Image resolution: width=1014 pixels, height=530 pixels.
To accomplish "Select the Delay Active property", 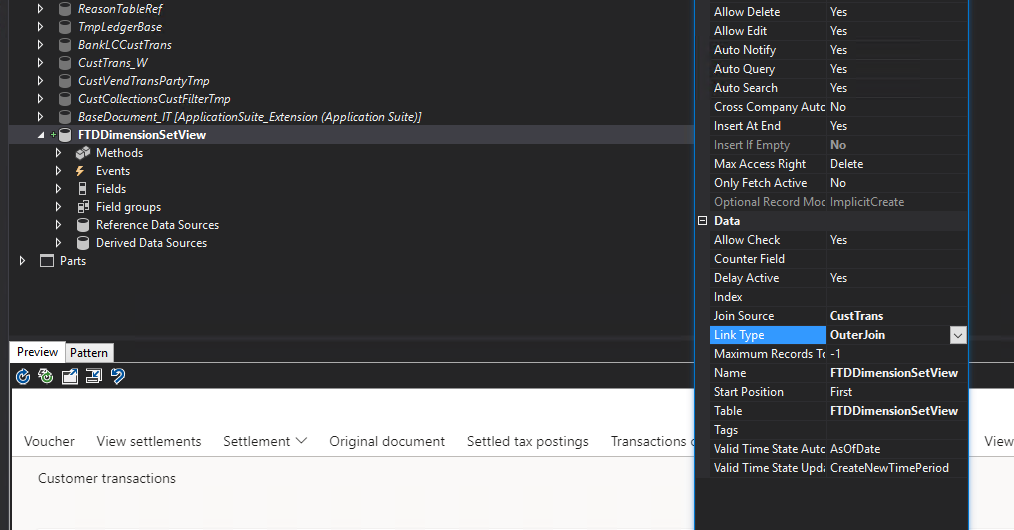I will coord(839,278).
